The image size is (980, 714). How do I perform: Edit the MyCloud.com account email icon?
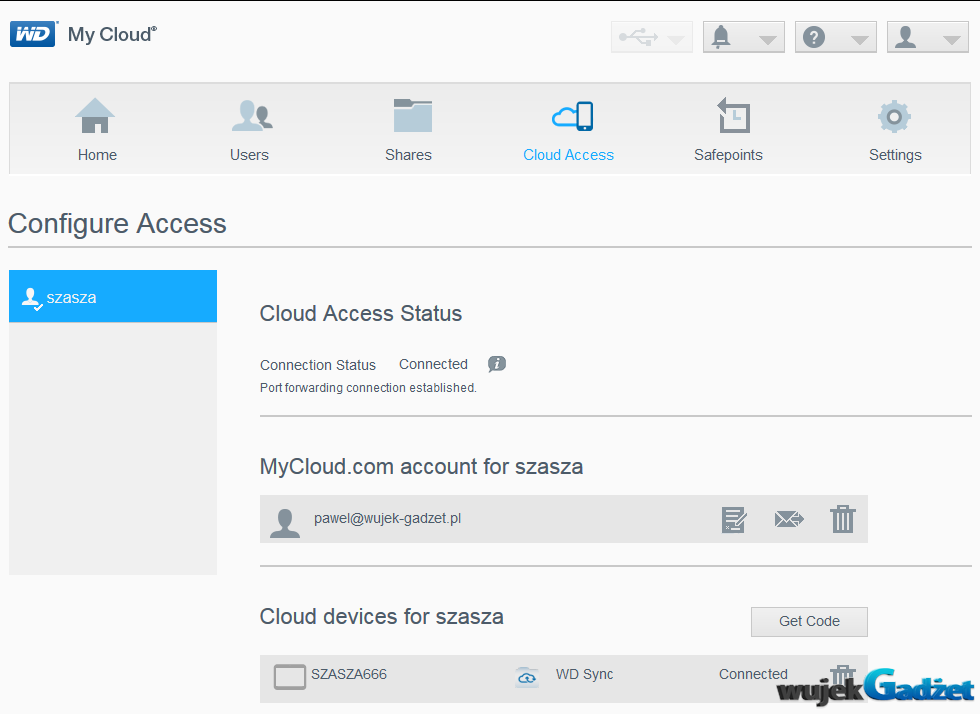point(734,519)
